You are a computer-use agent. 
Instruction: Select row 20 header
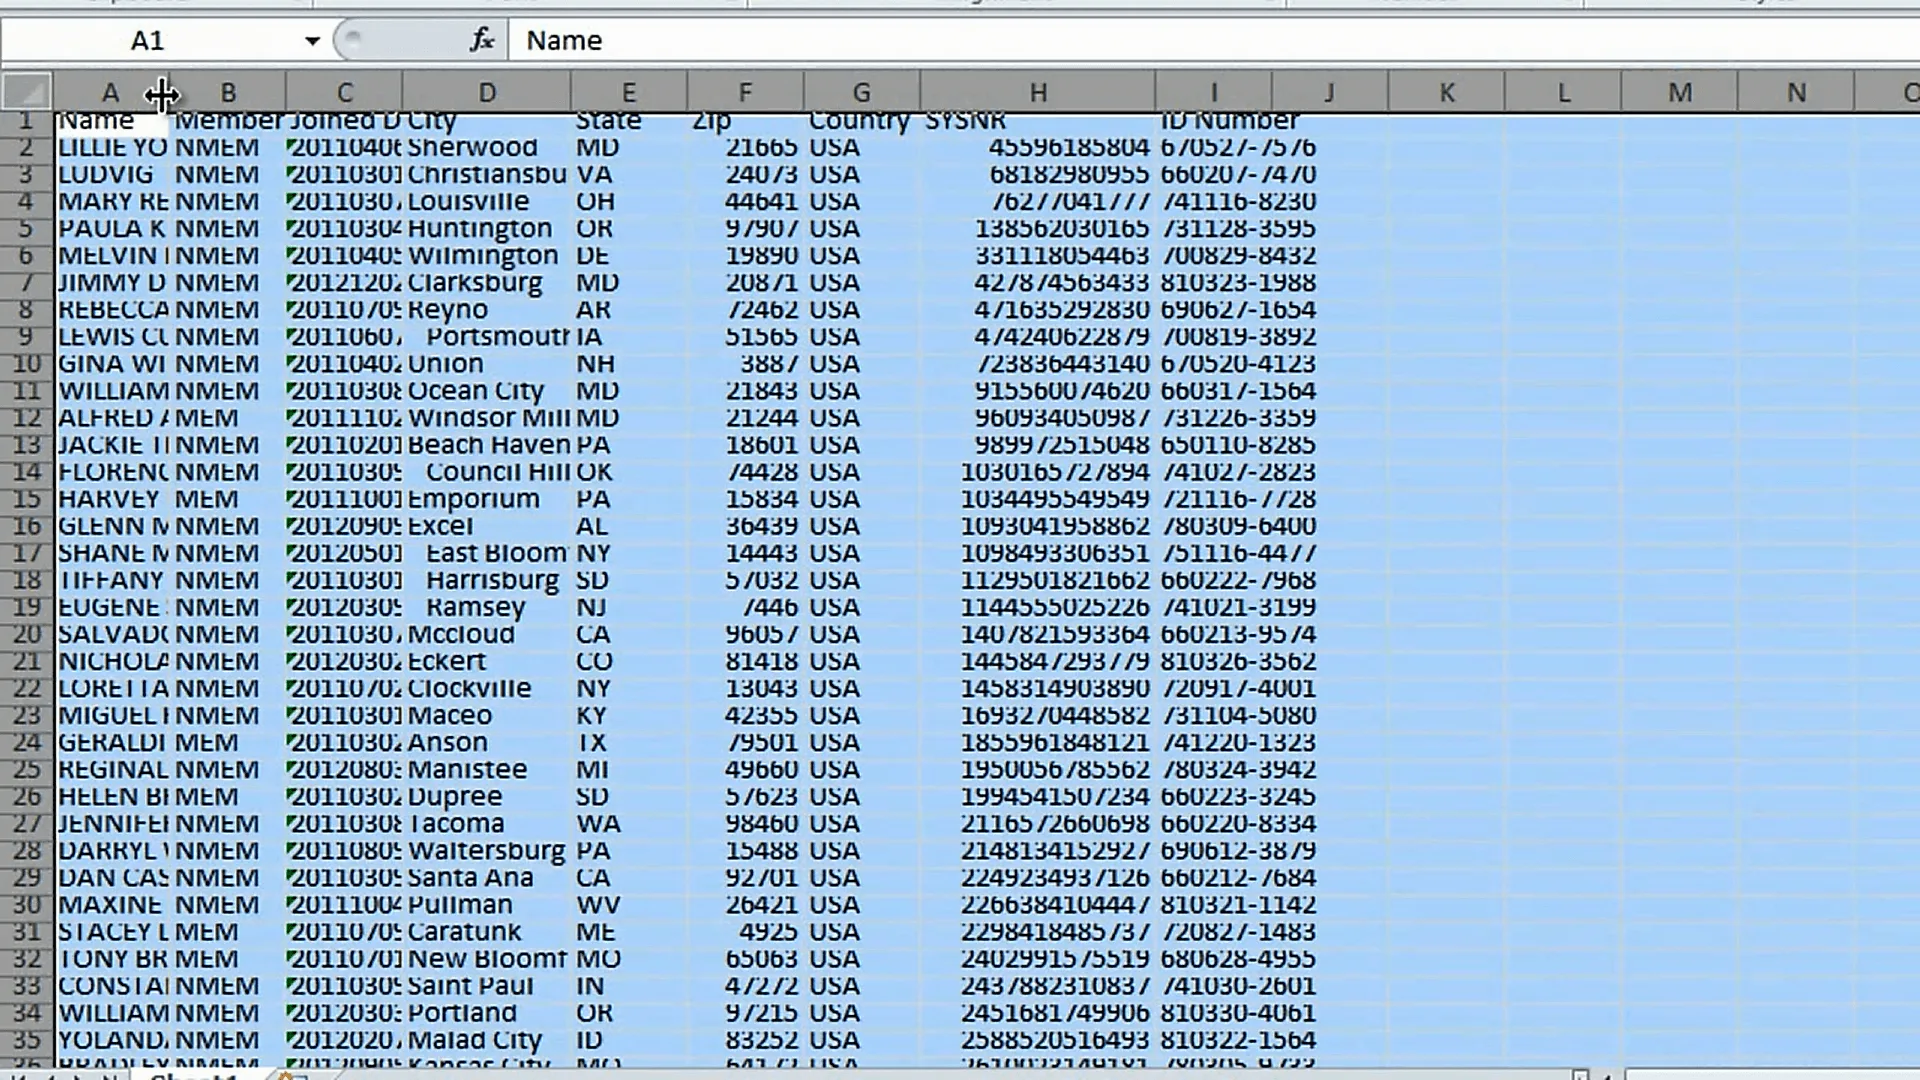27,634
